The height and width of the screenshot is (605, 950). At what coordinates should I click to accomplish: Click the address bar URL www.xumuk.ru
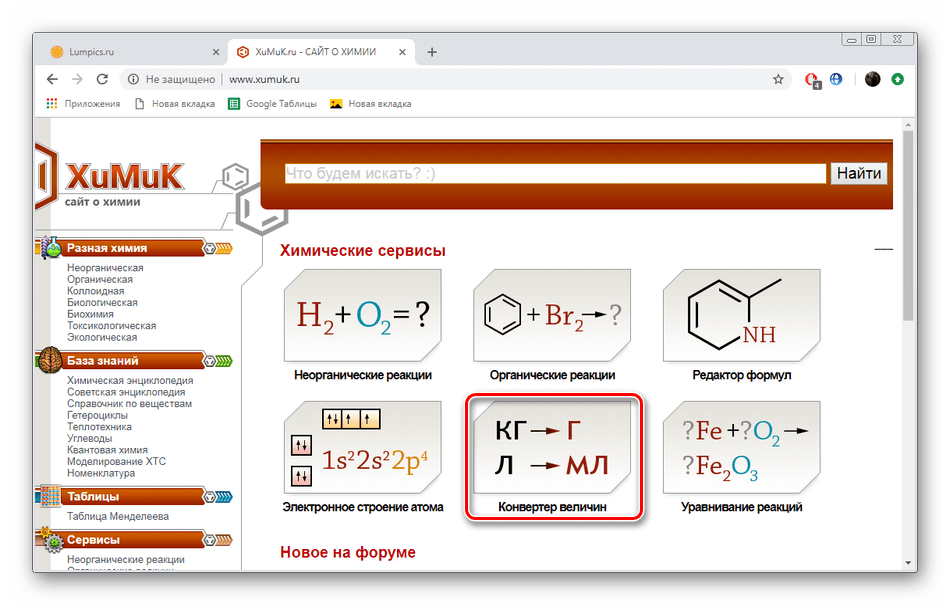tap(264, 79)
